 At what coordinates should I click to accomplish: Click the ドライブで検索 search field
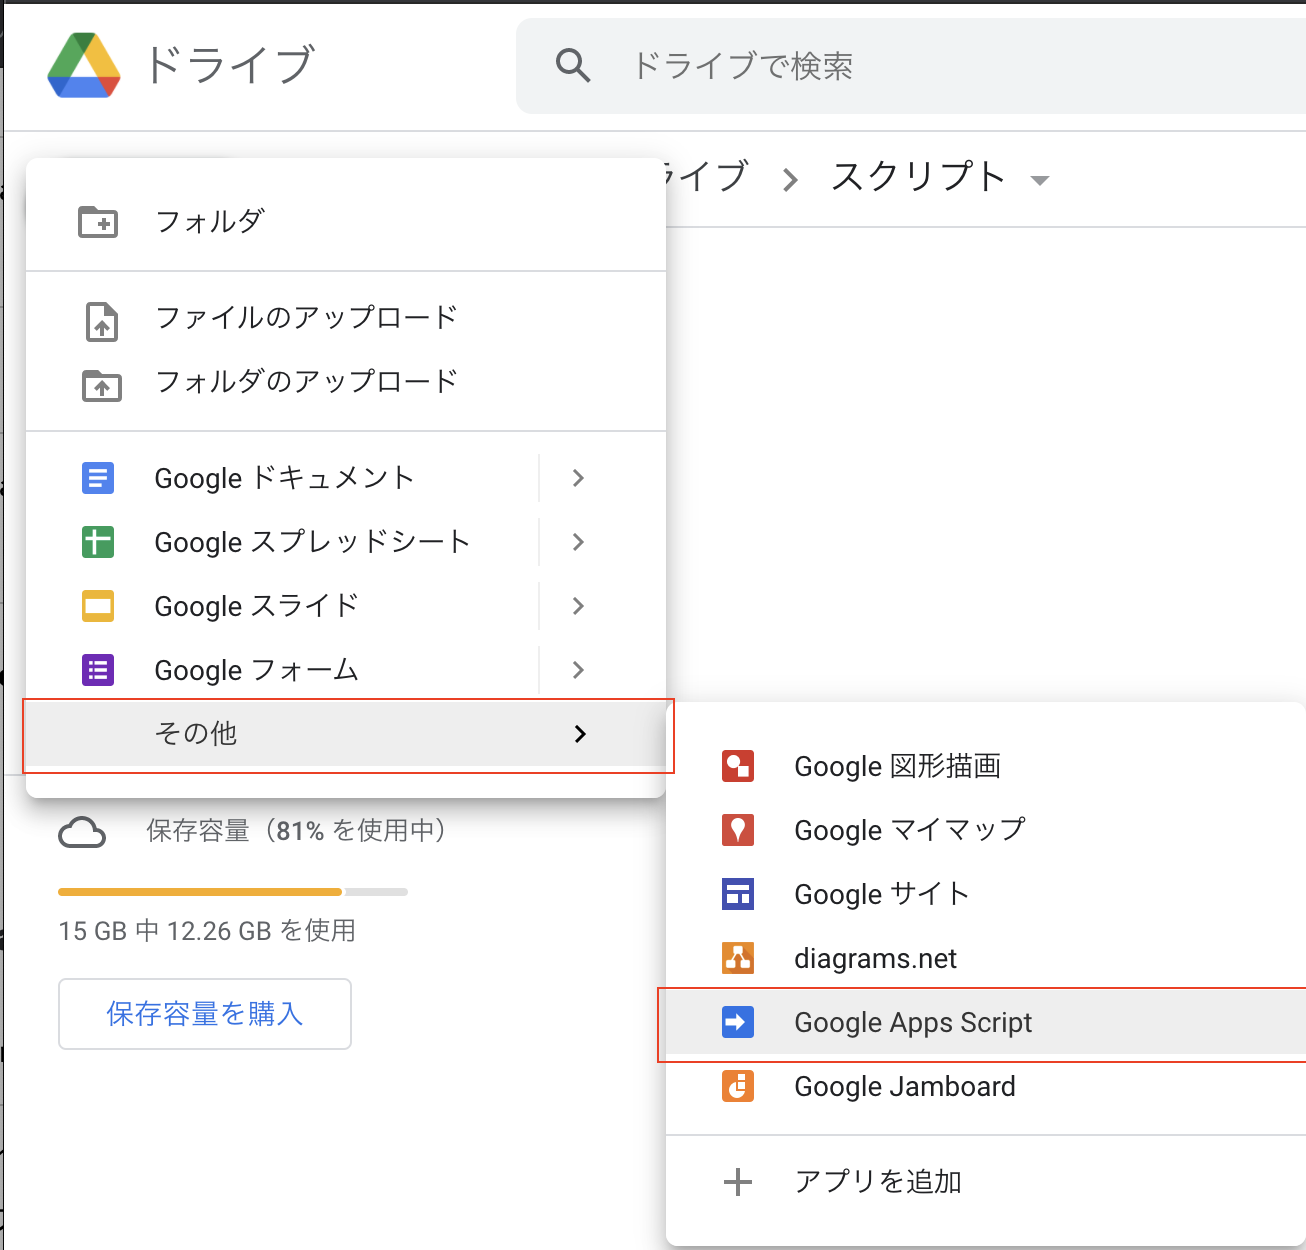pyautogui.click(x=911, y=66)
